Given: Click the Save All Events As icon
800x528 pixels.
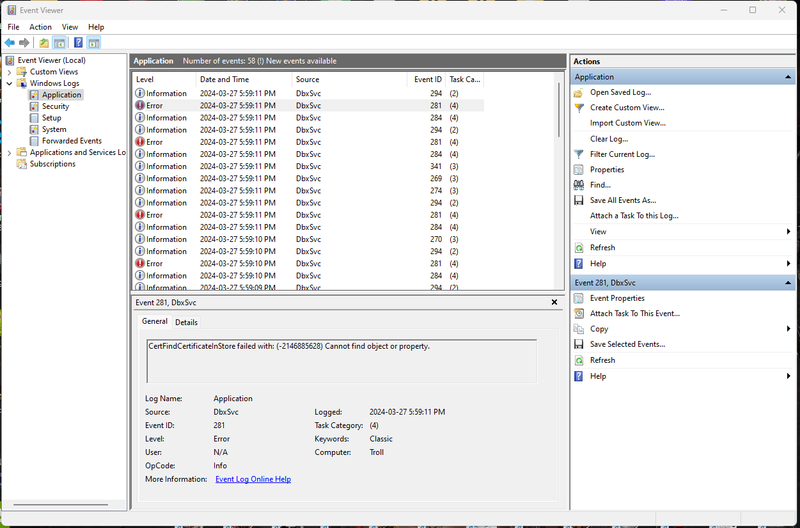Looking at the screenshot, I should pos(579,200).
